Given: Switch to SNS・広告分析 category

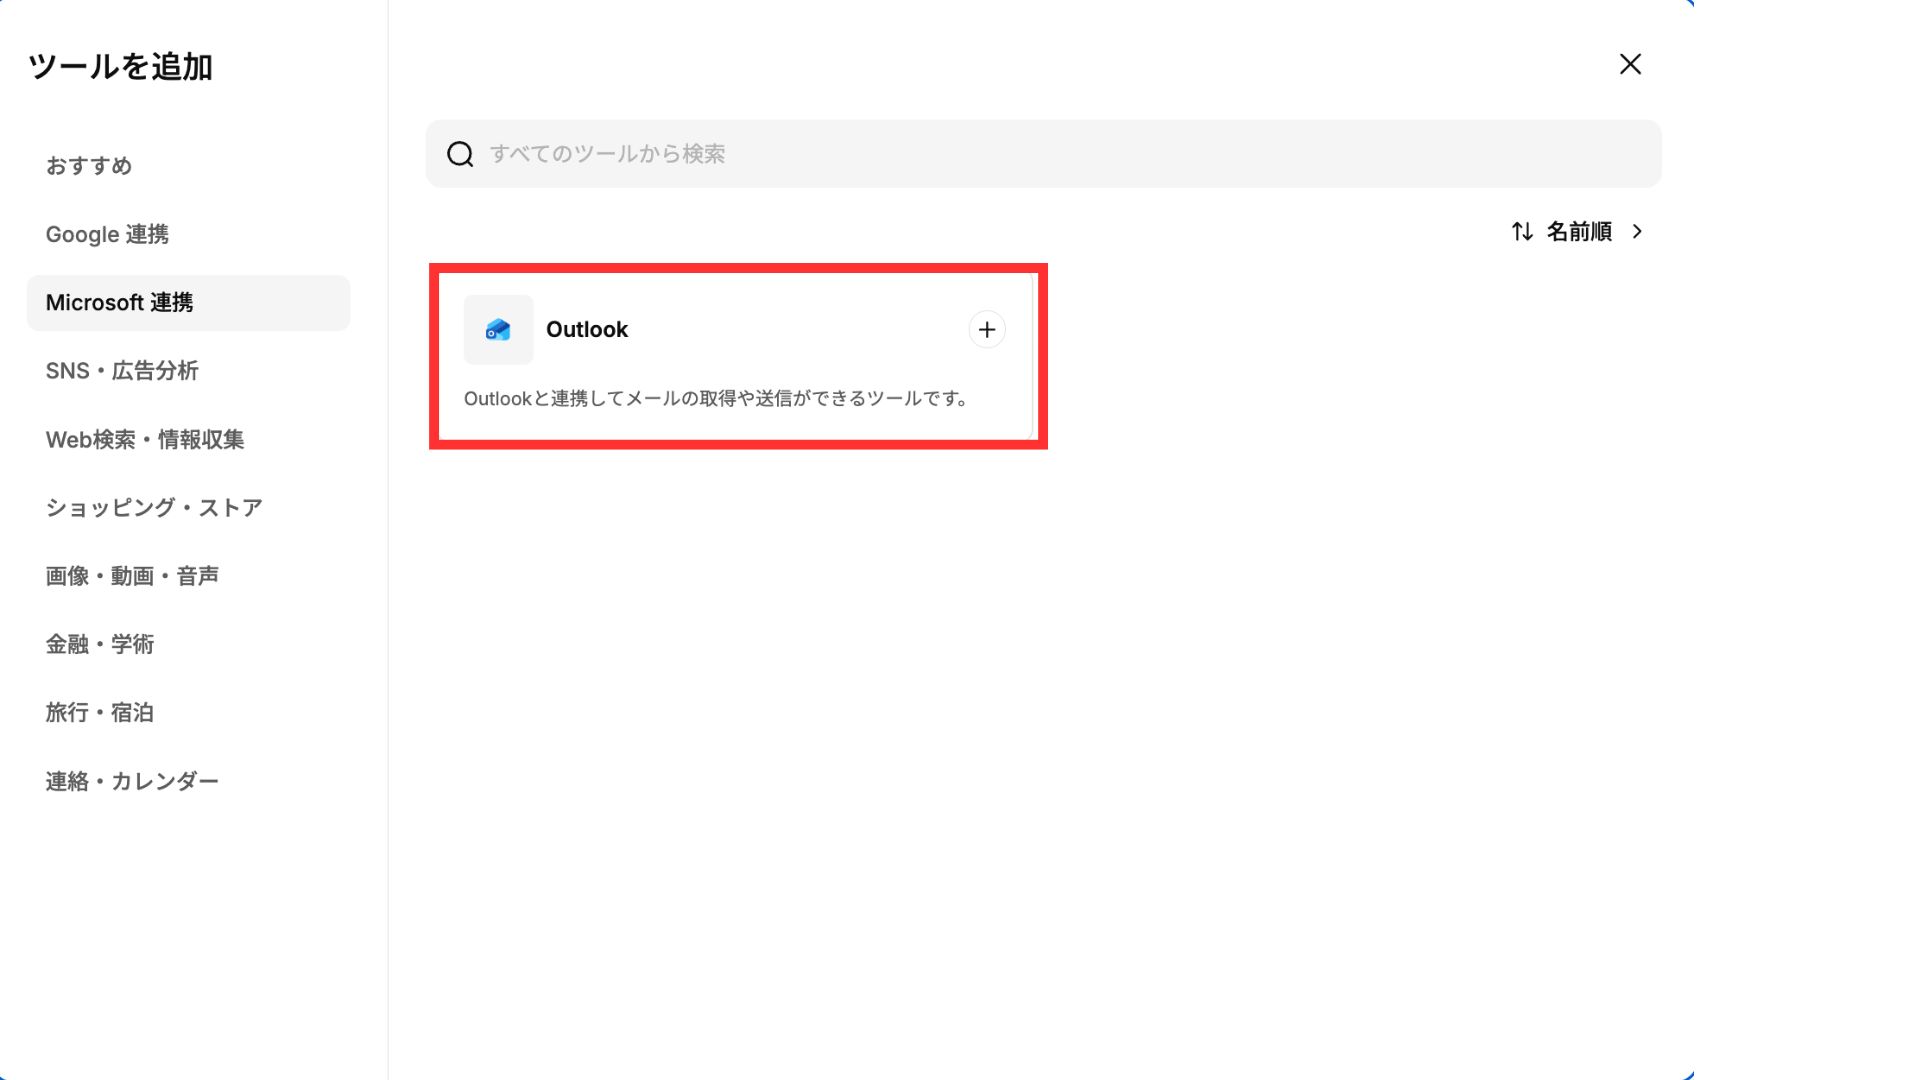Looking at the screenshot, I should [122, 371].
